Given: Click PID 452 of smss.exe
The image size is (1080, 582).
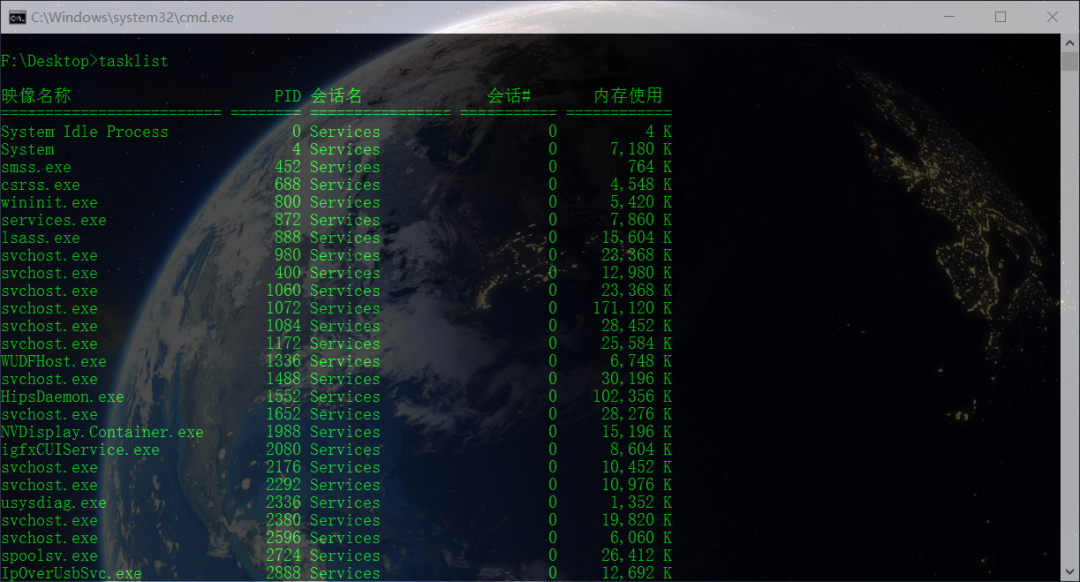Looking at the screenshot, I should [288, 167].
